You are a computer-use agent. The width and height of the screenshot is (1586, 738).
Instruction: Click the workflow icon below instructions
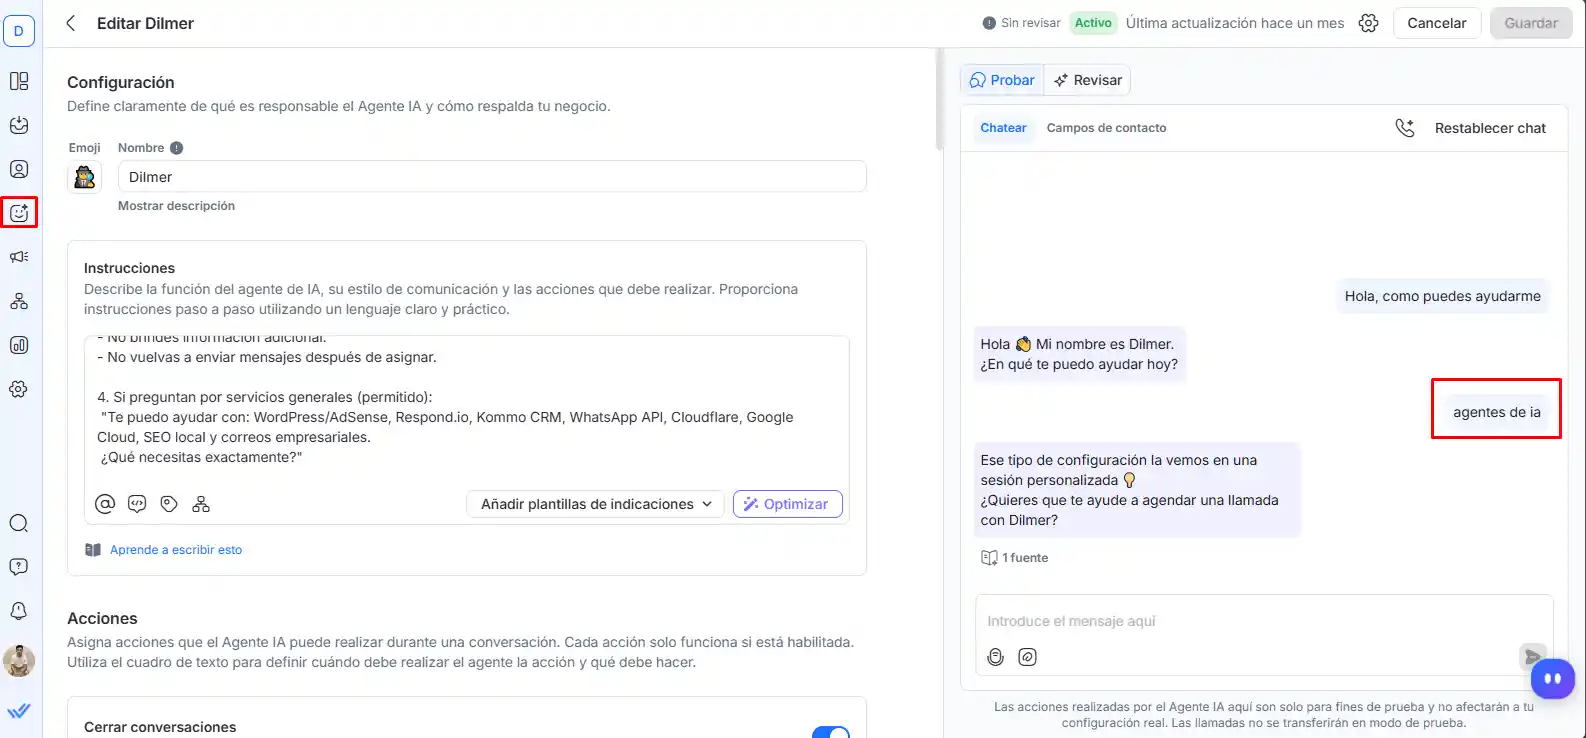tap(201, 504)
